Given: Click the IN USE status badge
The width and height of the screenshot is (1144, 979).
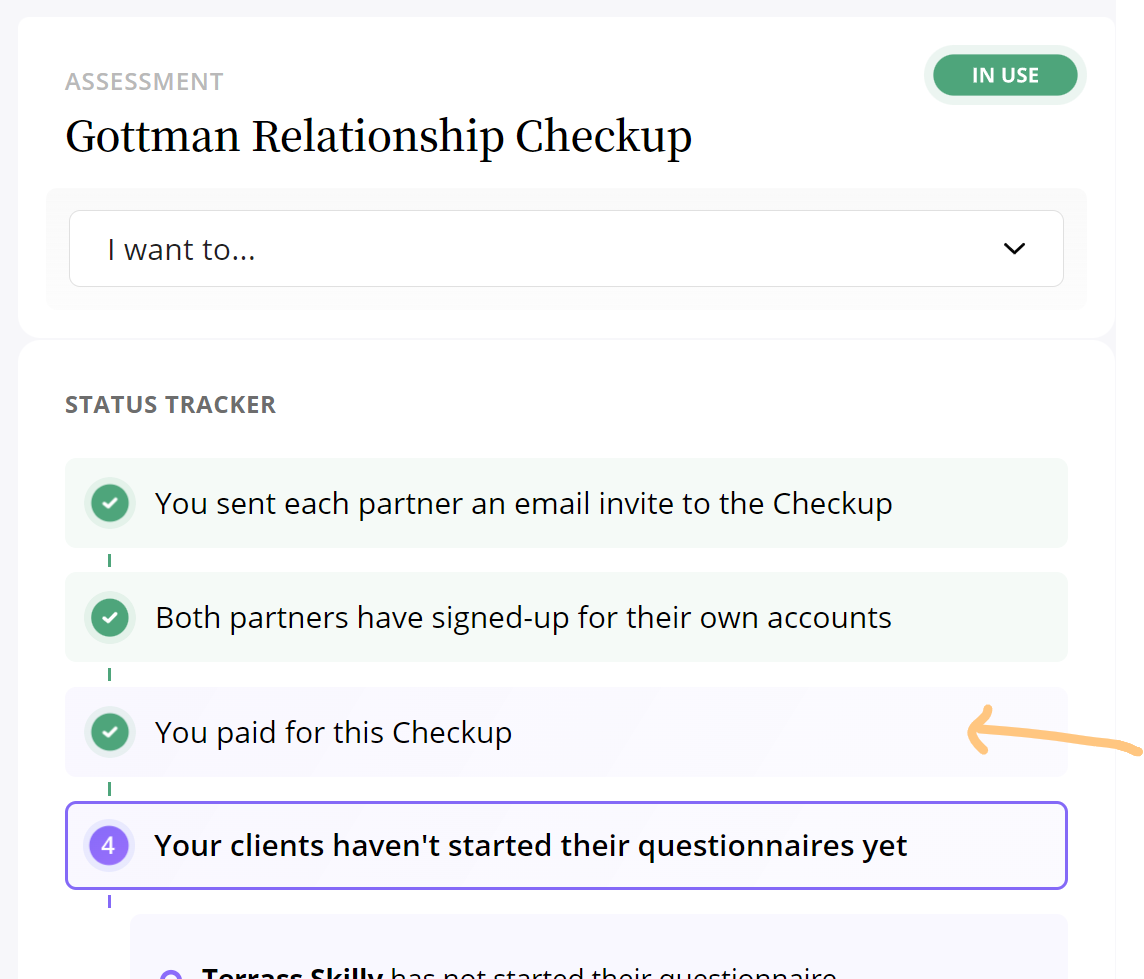Looking at the screenshot, I should pyautogui.click(x=1005, y=75).
